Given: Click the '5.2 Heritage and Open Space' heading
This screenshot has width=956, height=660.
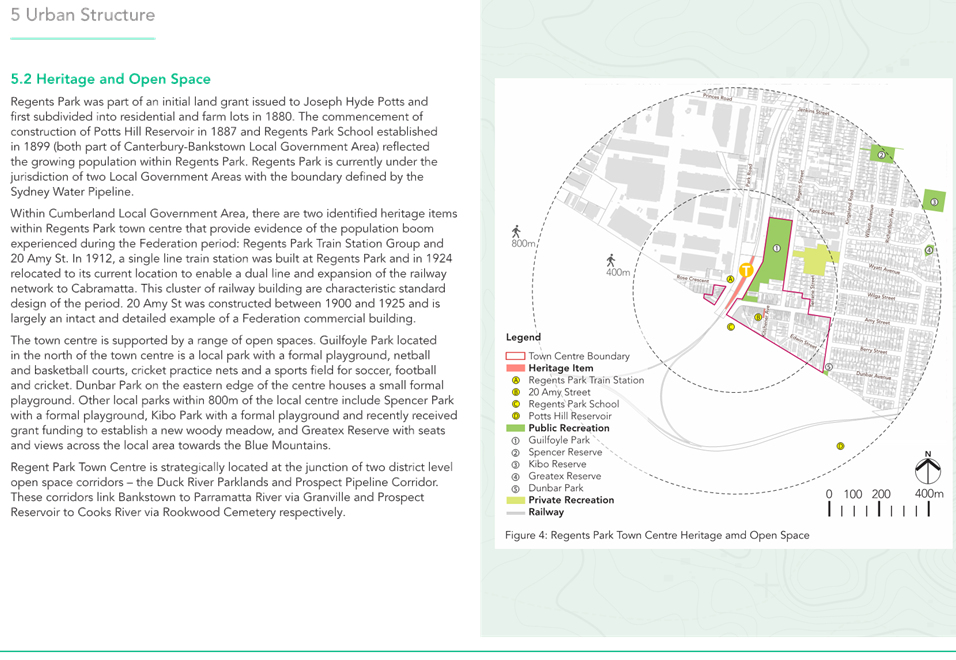Looking at the screenshot, I should coord(110,79).
